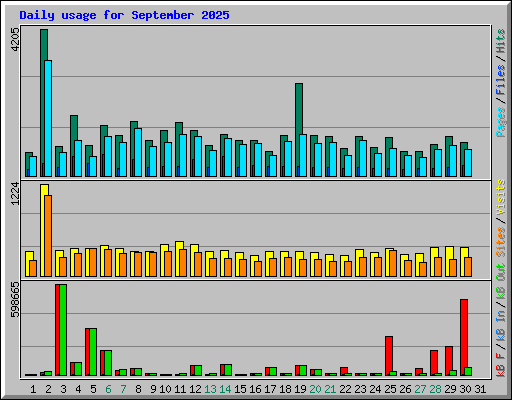
Task: Click the 'kB In' legend label
Action: coord(500,325)
